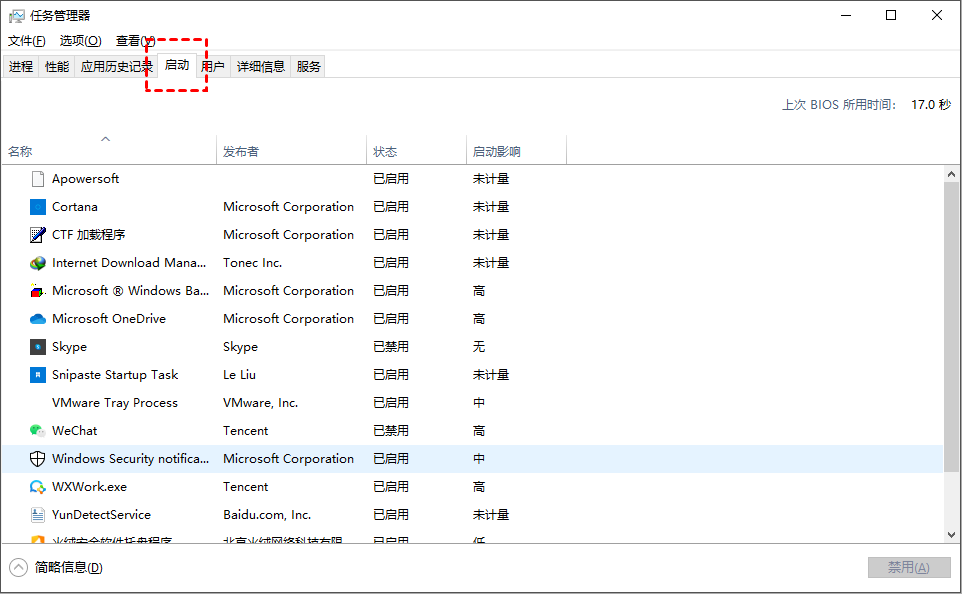Image resolution: width=962 pixels, height=594 pixels.
Task: Click the scrollbar down arrow
Action: 952,535
